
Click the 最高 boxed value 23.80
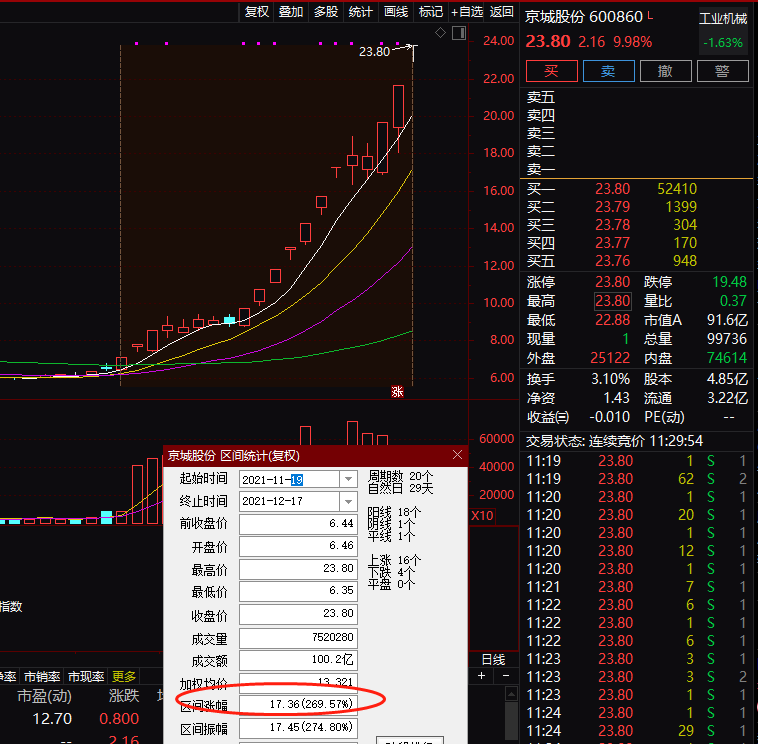pos(612,301)
